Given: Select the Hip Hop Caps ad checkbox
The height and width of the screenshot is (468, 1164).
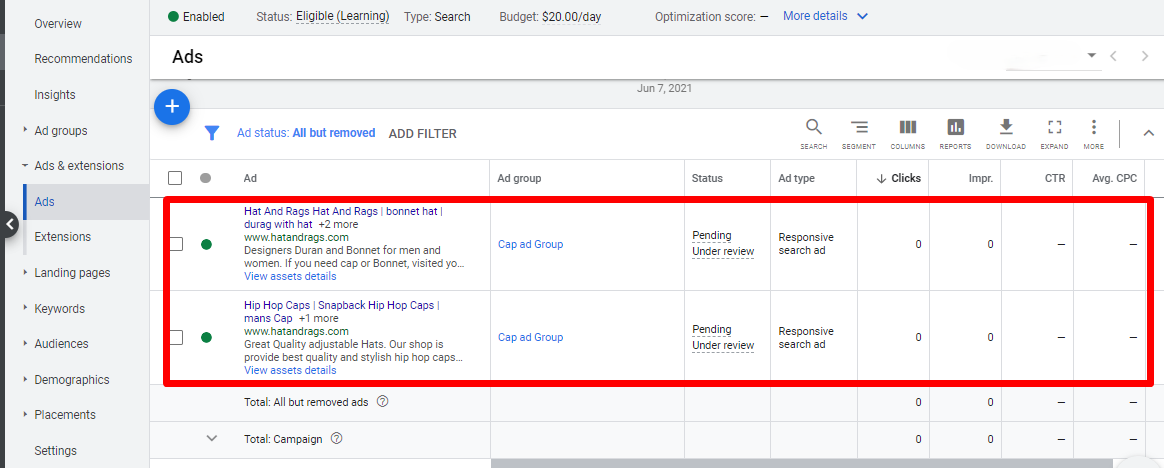Looking at the screenshot, I should click(x=175, y=338).
